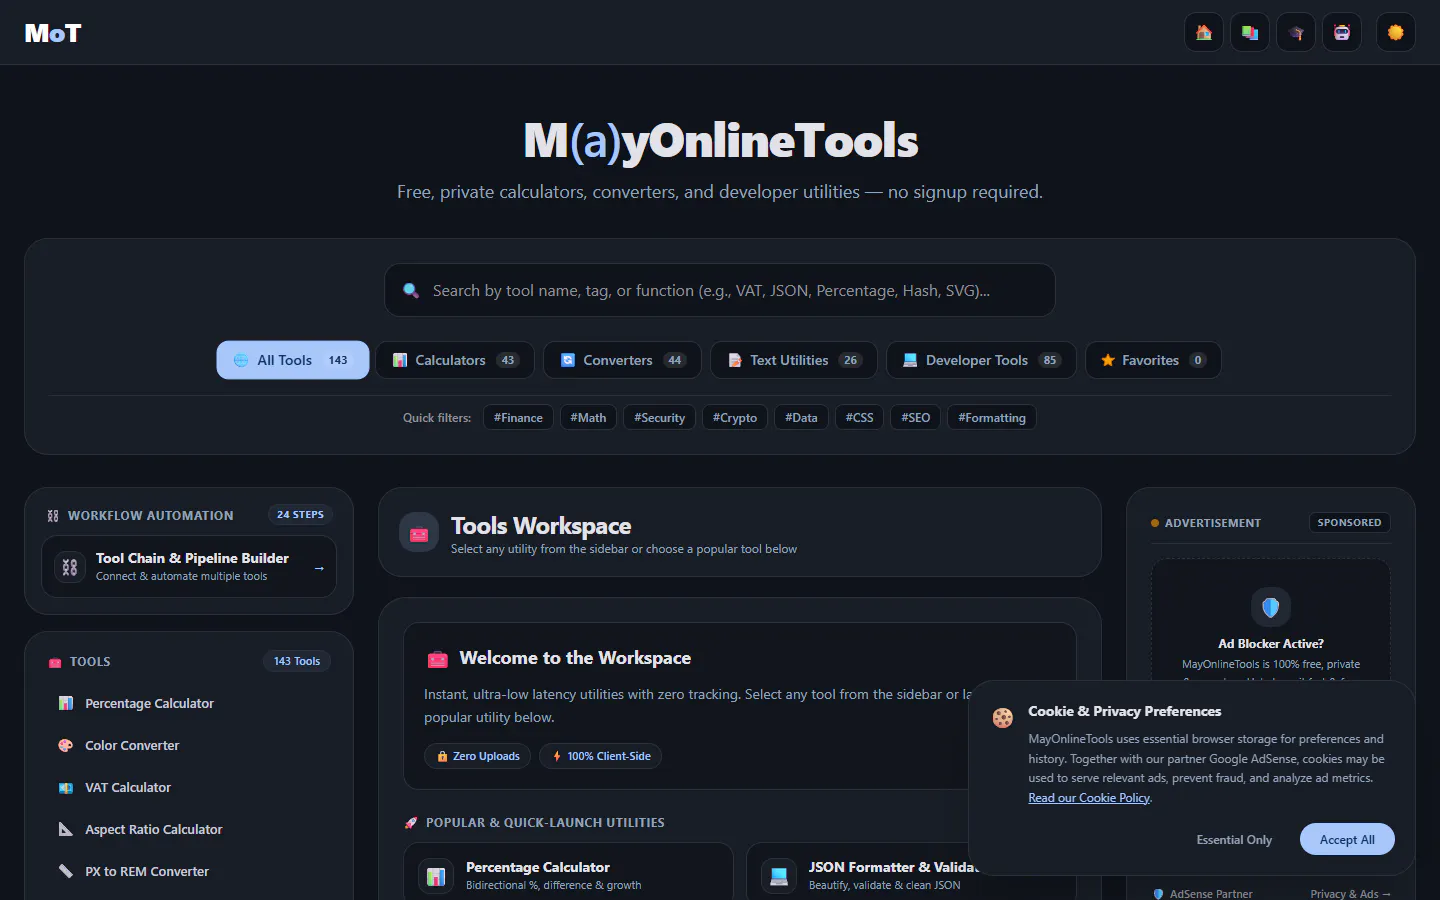Accept all cookies
This screenshot has height=900, width=1440.
1347,840
